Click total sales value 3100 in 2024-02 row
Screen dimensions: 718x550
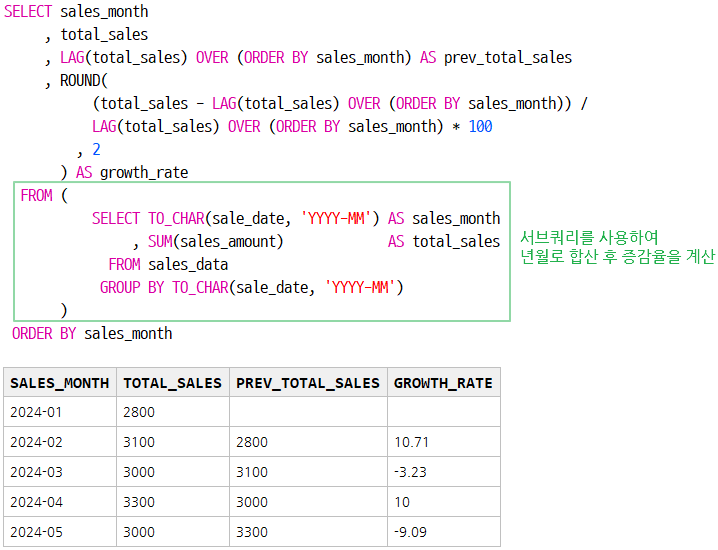[x=173, y=442]
